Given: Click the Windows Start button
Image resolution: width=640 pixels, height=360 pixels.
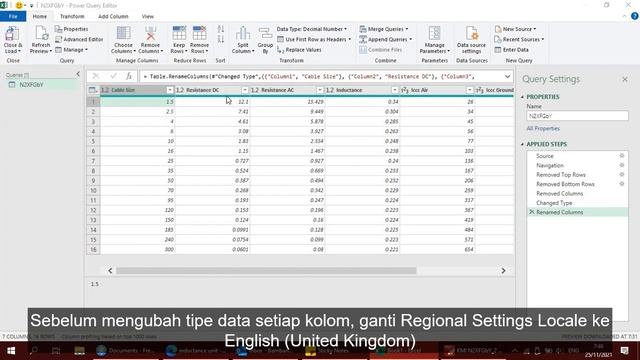Looking at the screenshot, I should tap(11, 351).
